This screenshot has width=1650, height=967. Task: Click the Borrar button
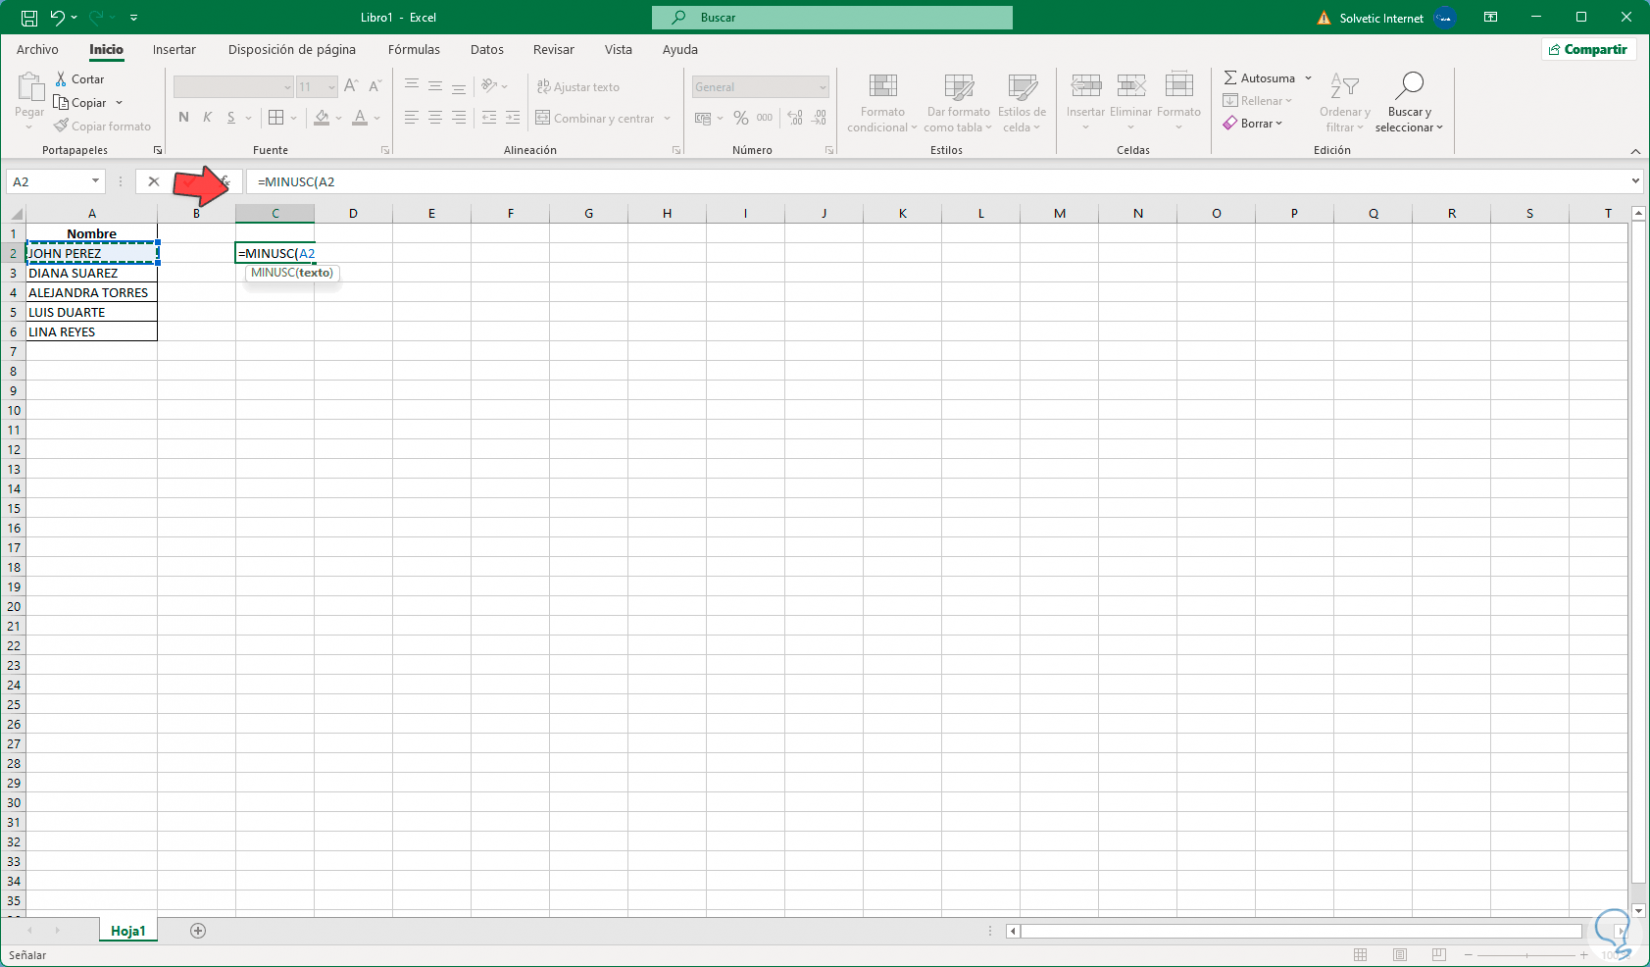(1252, 123)
